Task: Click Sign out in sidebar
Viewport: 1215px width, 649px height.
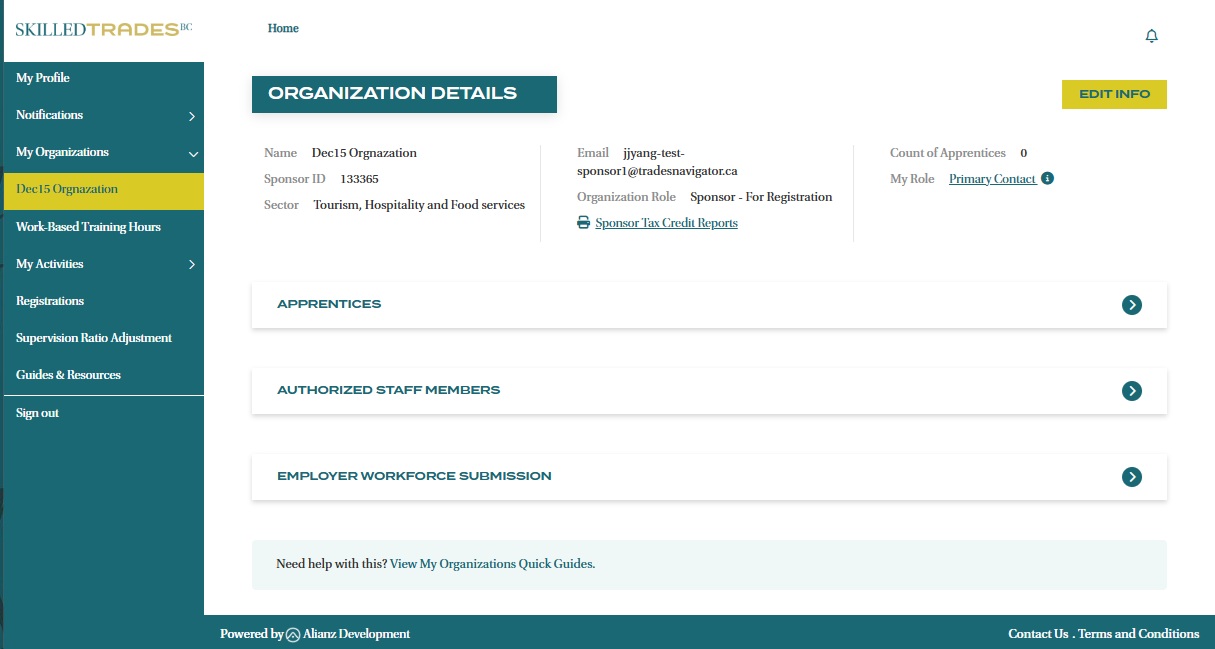Action: click(38, 413)
